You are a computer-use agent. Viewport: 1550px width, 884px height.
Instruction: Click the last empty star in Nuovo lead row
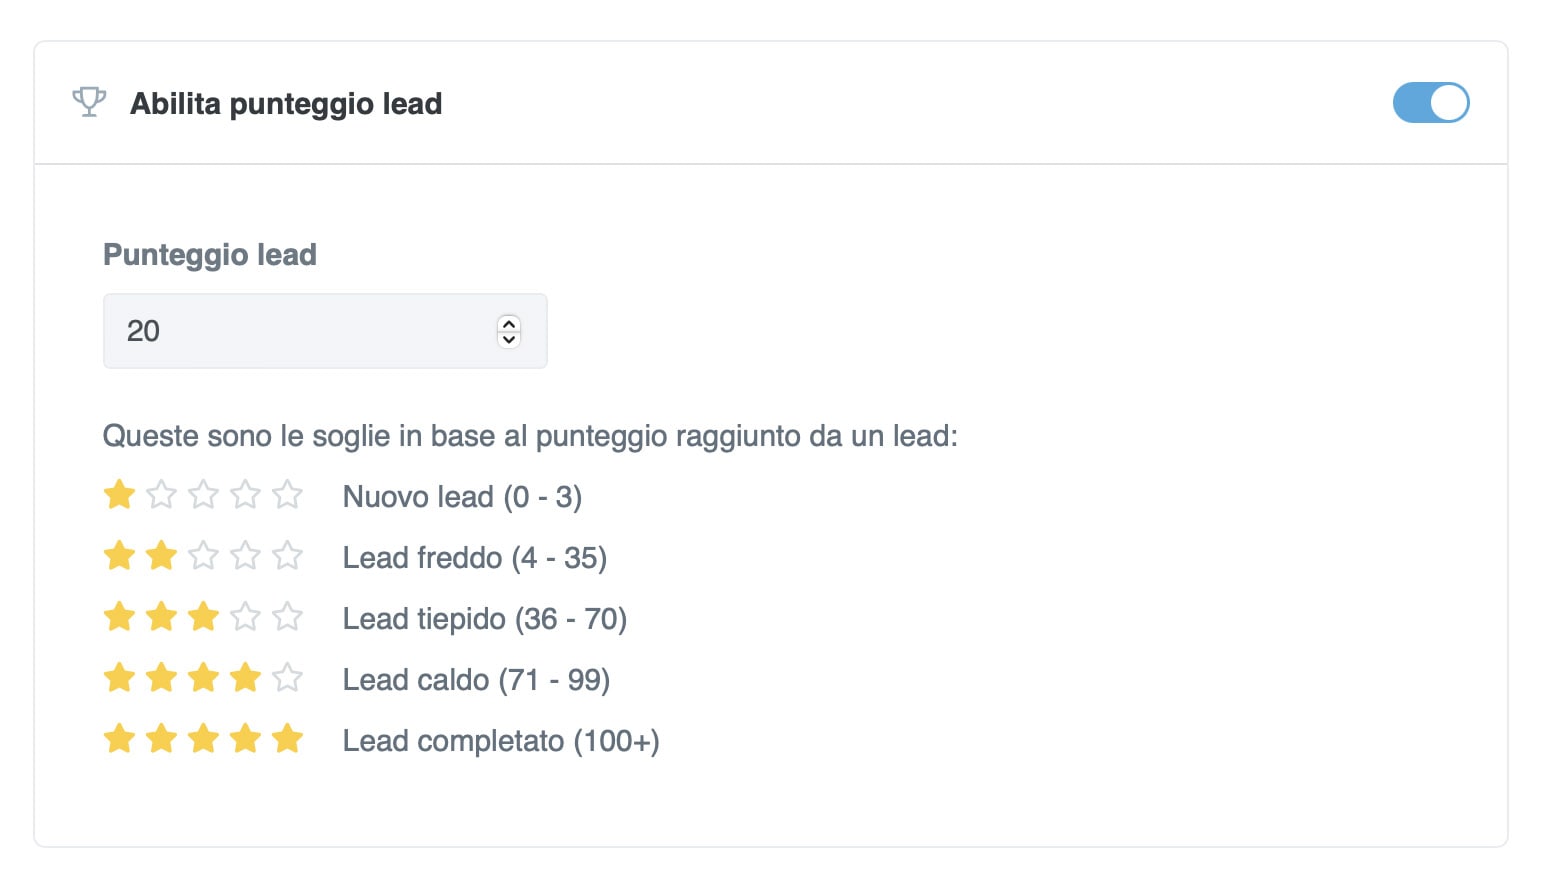[288, 494]
